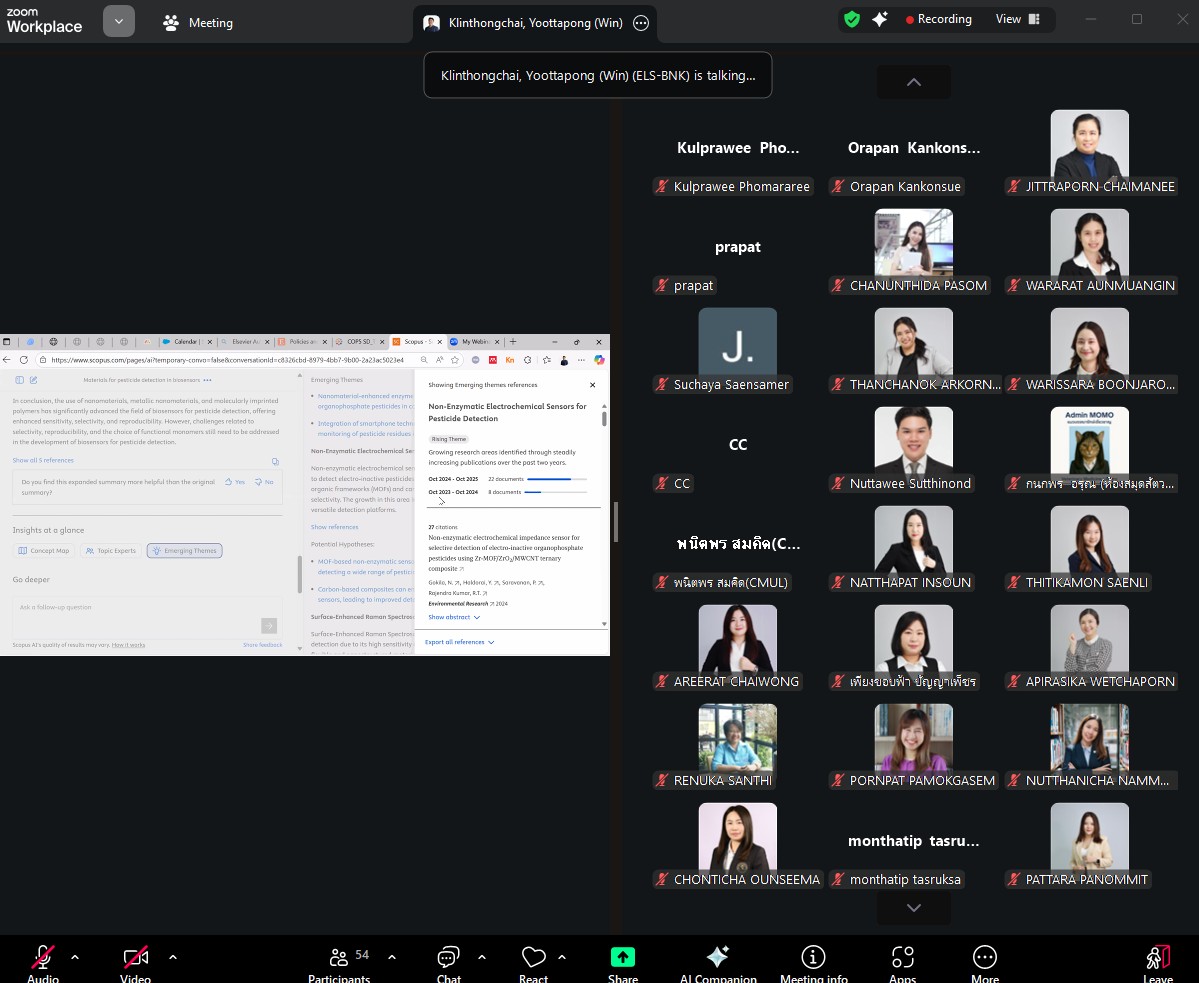Click JITTRAPORN CHAIMANEE's video thumbnail
The width and height of the screenshot is (1199, 983).
pos(1089,143)
